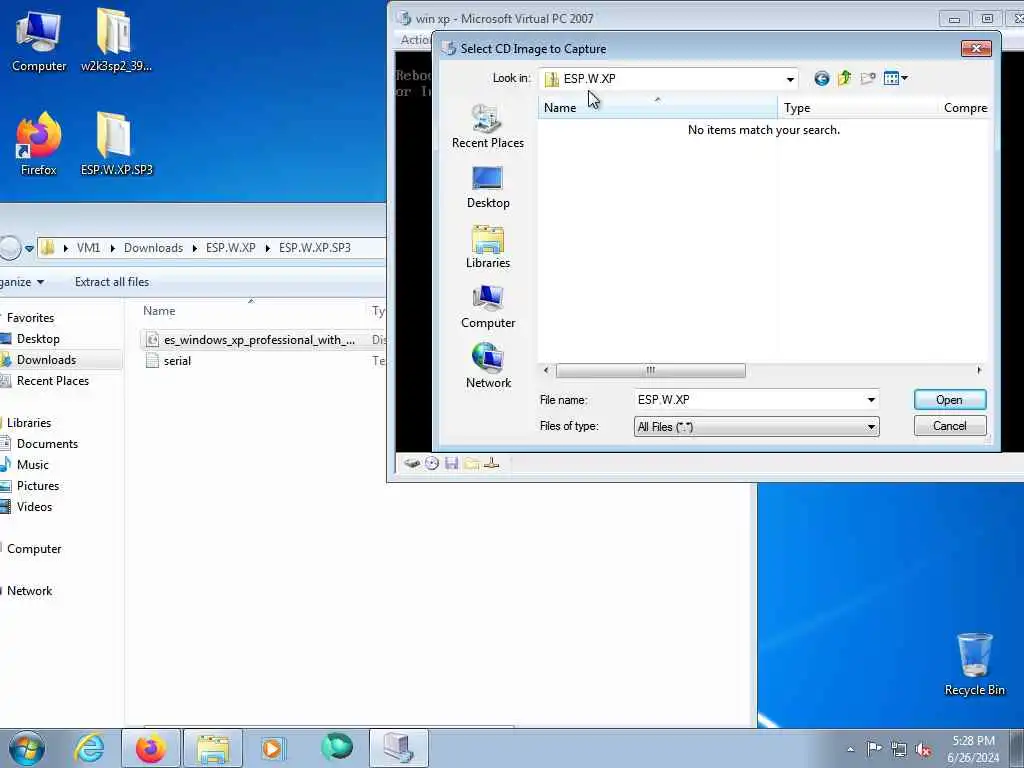The width and height of the screenshot is (1024, 768).
Task: Click hard disk status icon in Virtual PC
Action: (411, 464)
